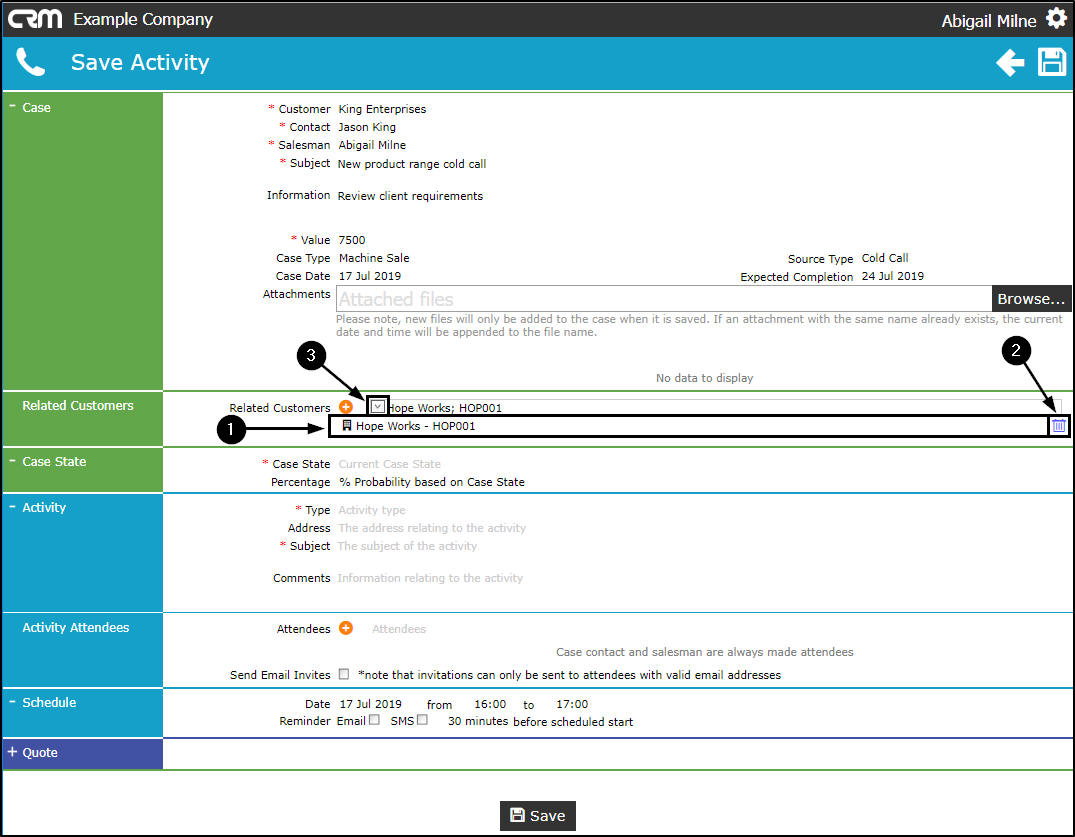Viewport: 1075px width, 837px height.
Task: Click the Related Customers section header
Action: (77, 405)
